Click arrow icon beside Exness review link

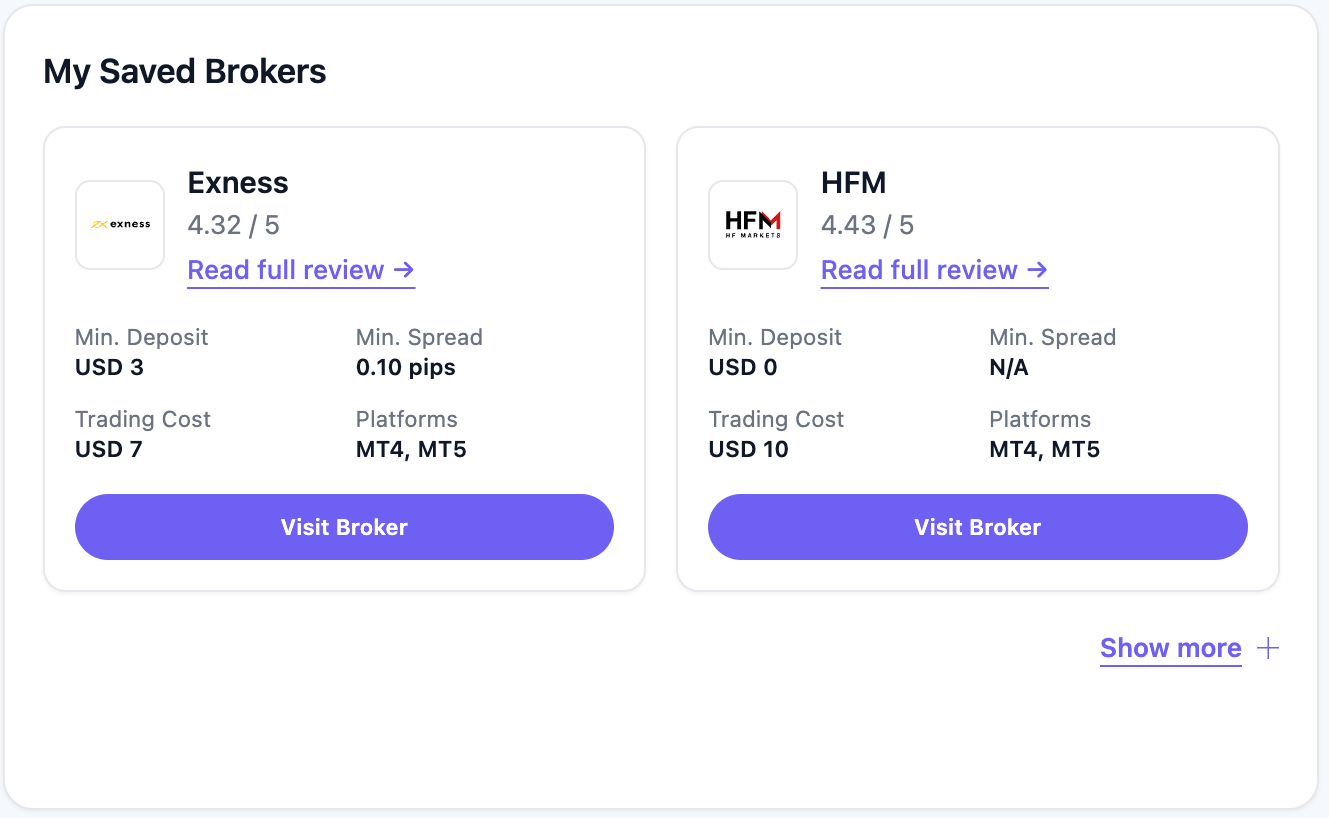pyautogui.click(x=404, y=270)
